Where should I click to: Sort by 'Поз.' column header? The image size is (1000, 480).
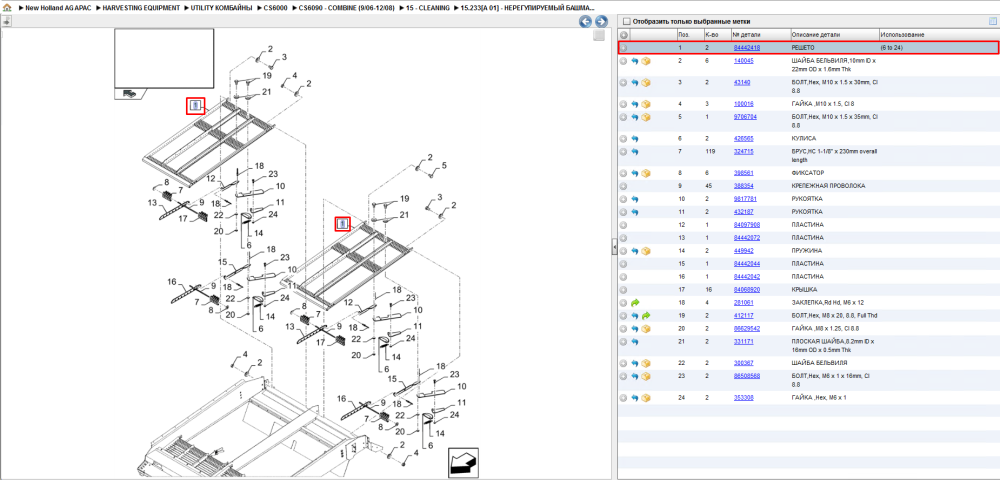tap(689, 34)
